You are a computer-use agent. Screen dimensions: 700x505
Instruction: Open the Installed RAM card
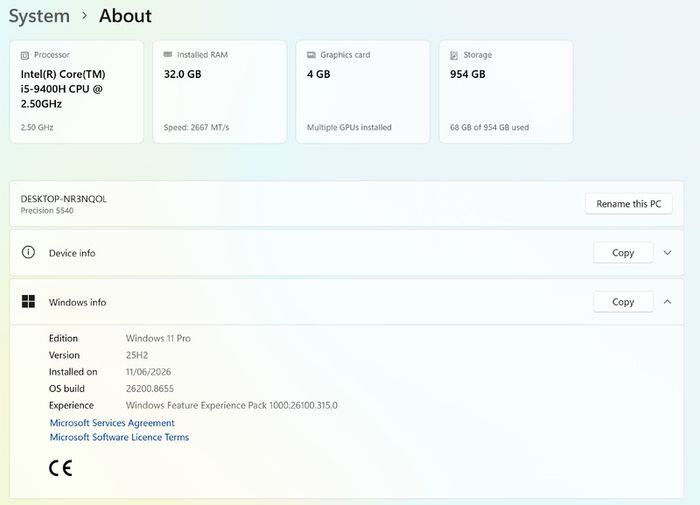coord(220,92)
